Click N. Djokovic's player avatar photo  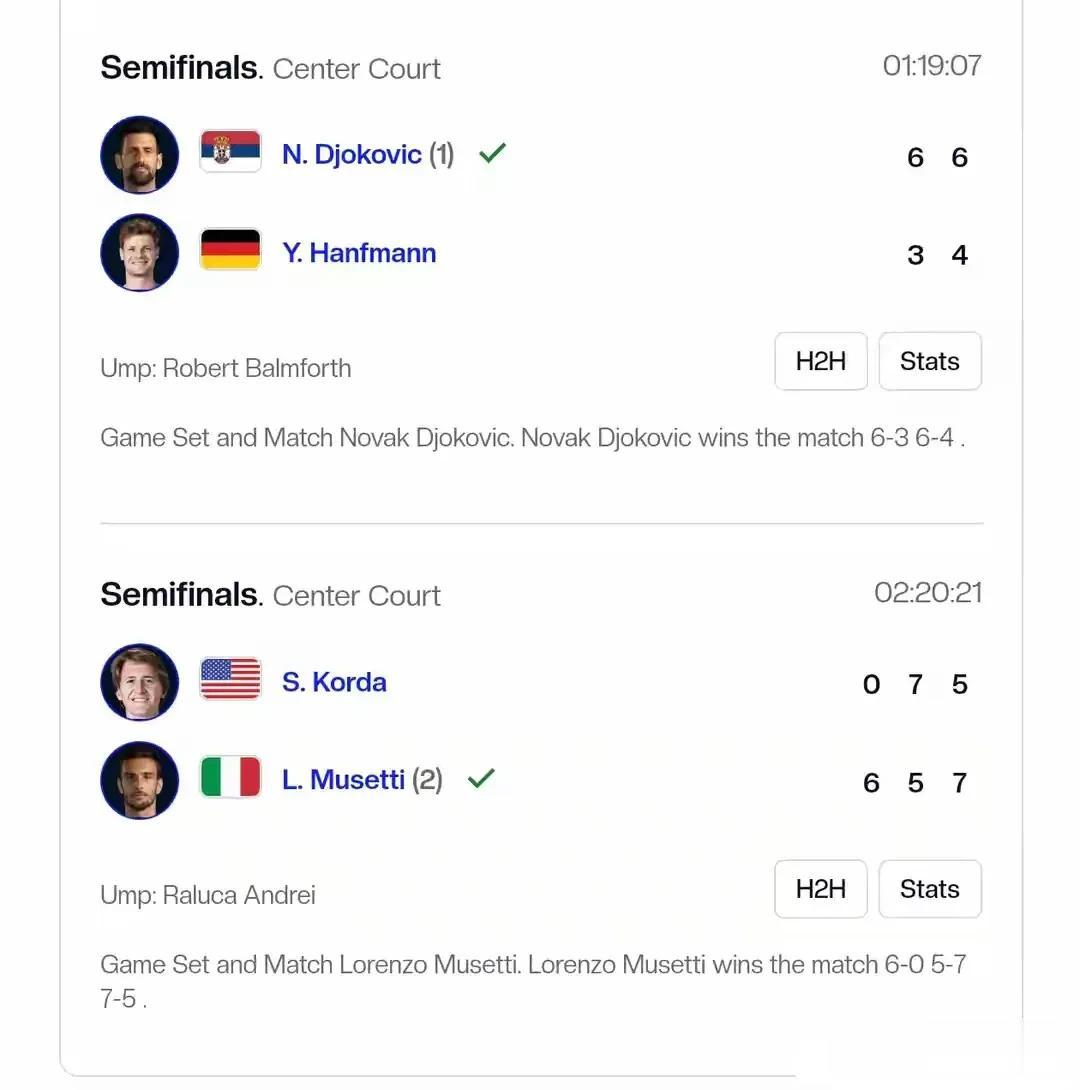140,155
